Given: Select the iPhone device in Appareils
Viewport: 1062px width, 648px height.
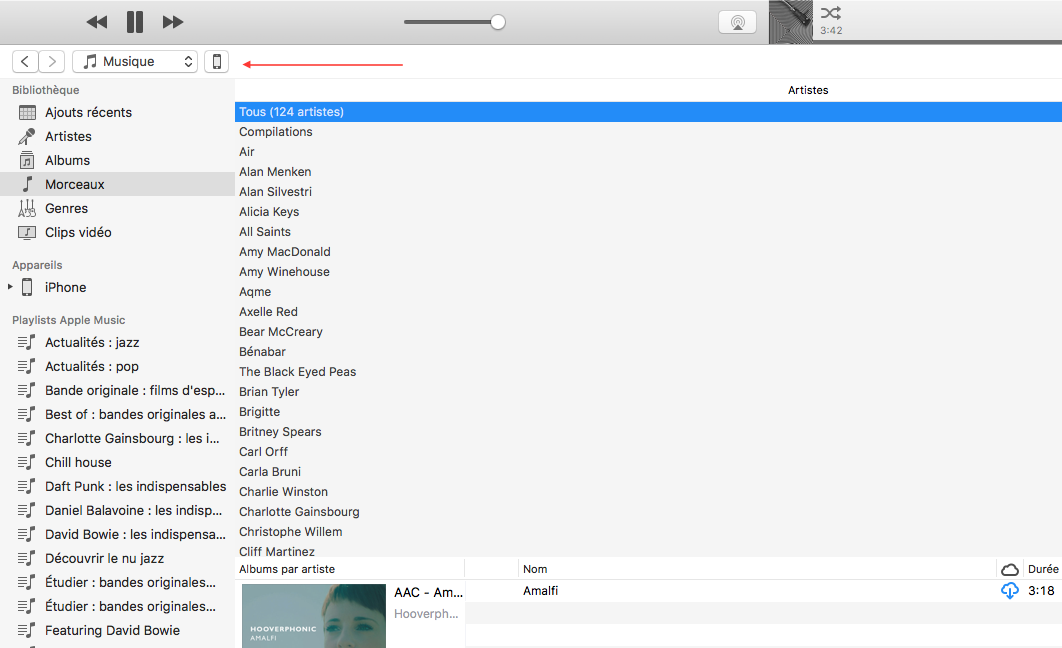Looking at the screenshot, I should coord(117,287).
